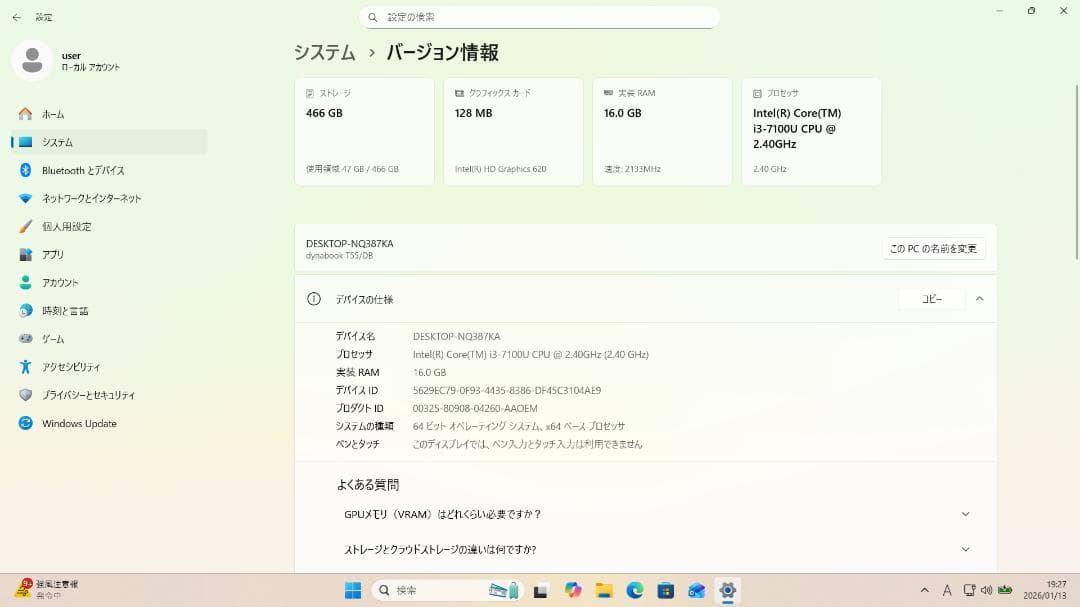Screen dimensions: 1080x607
Task: Open Microsoft Store from the taskbar
Action: click(664, 590)
